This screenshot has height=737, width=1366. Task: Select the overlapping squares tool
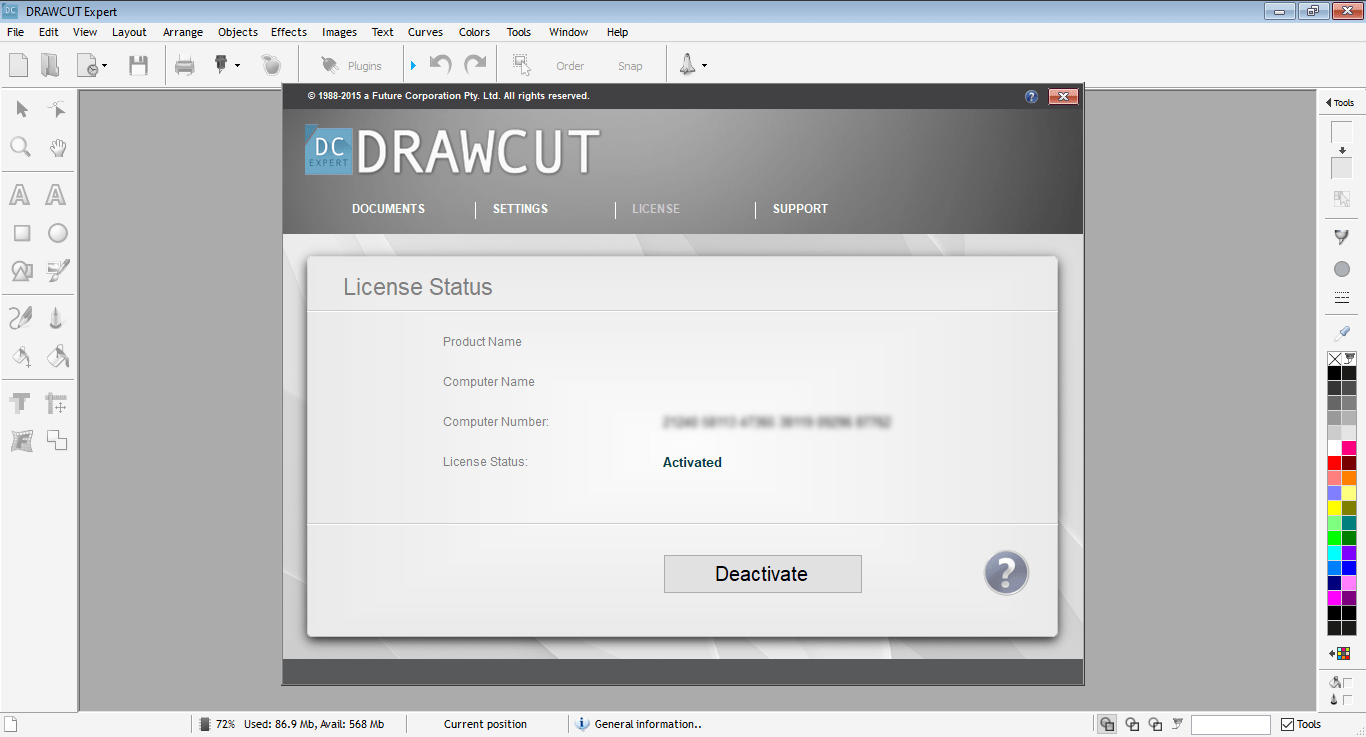point(57,441)
